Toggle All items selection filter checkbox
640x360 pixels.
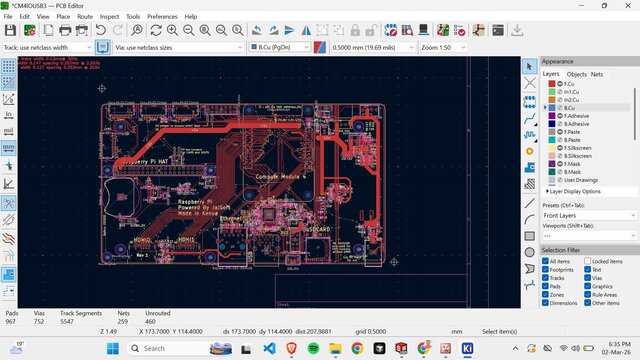545,261
